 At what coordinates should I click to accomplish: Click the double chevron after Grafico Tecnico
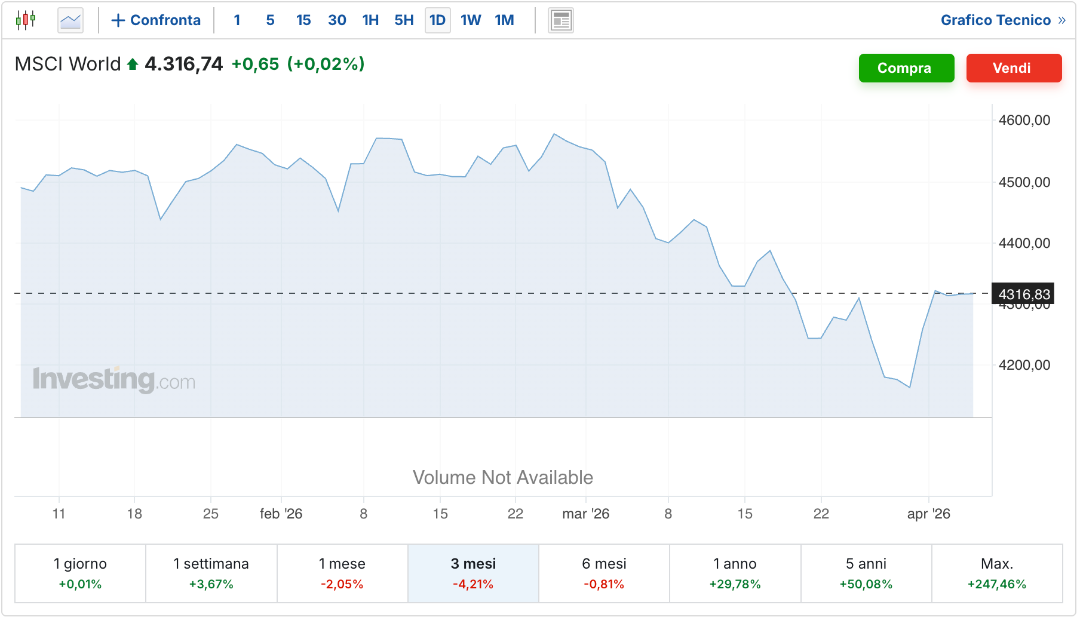click(x=1061, y=20)
